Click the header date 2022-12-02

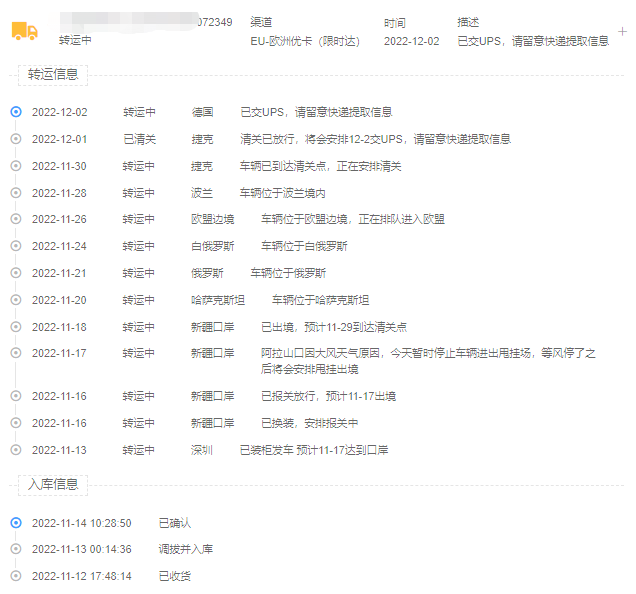point(412,41)
